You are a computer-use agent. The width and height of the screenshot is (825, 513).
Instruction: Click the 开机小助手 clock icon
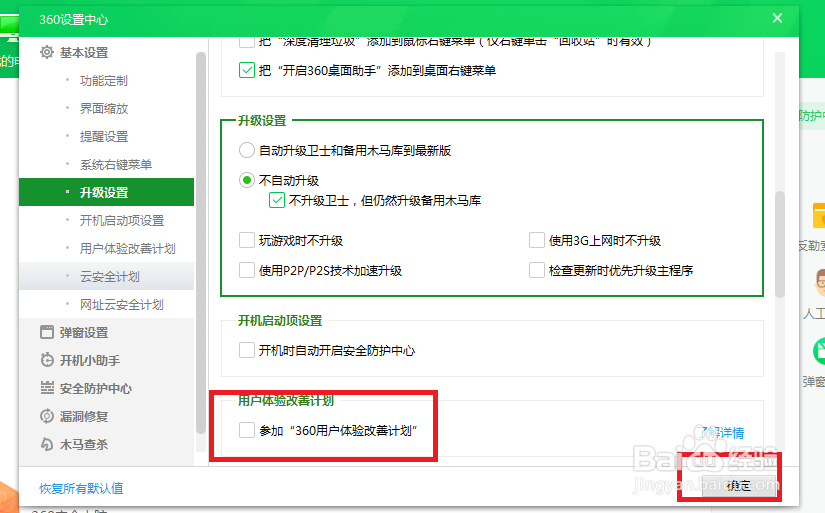tap(47, 360)
